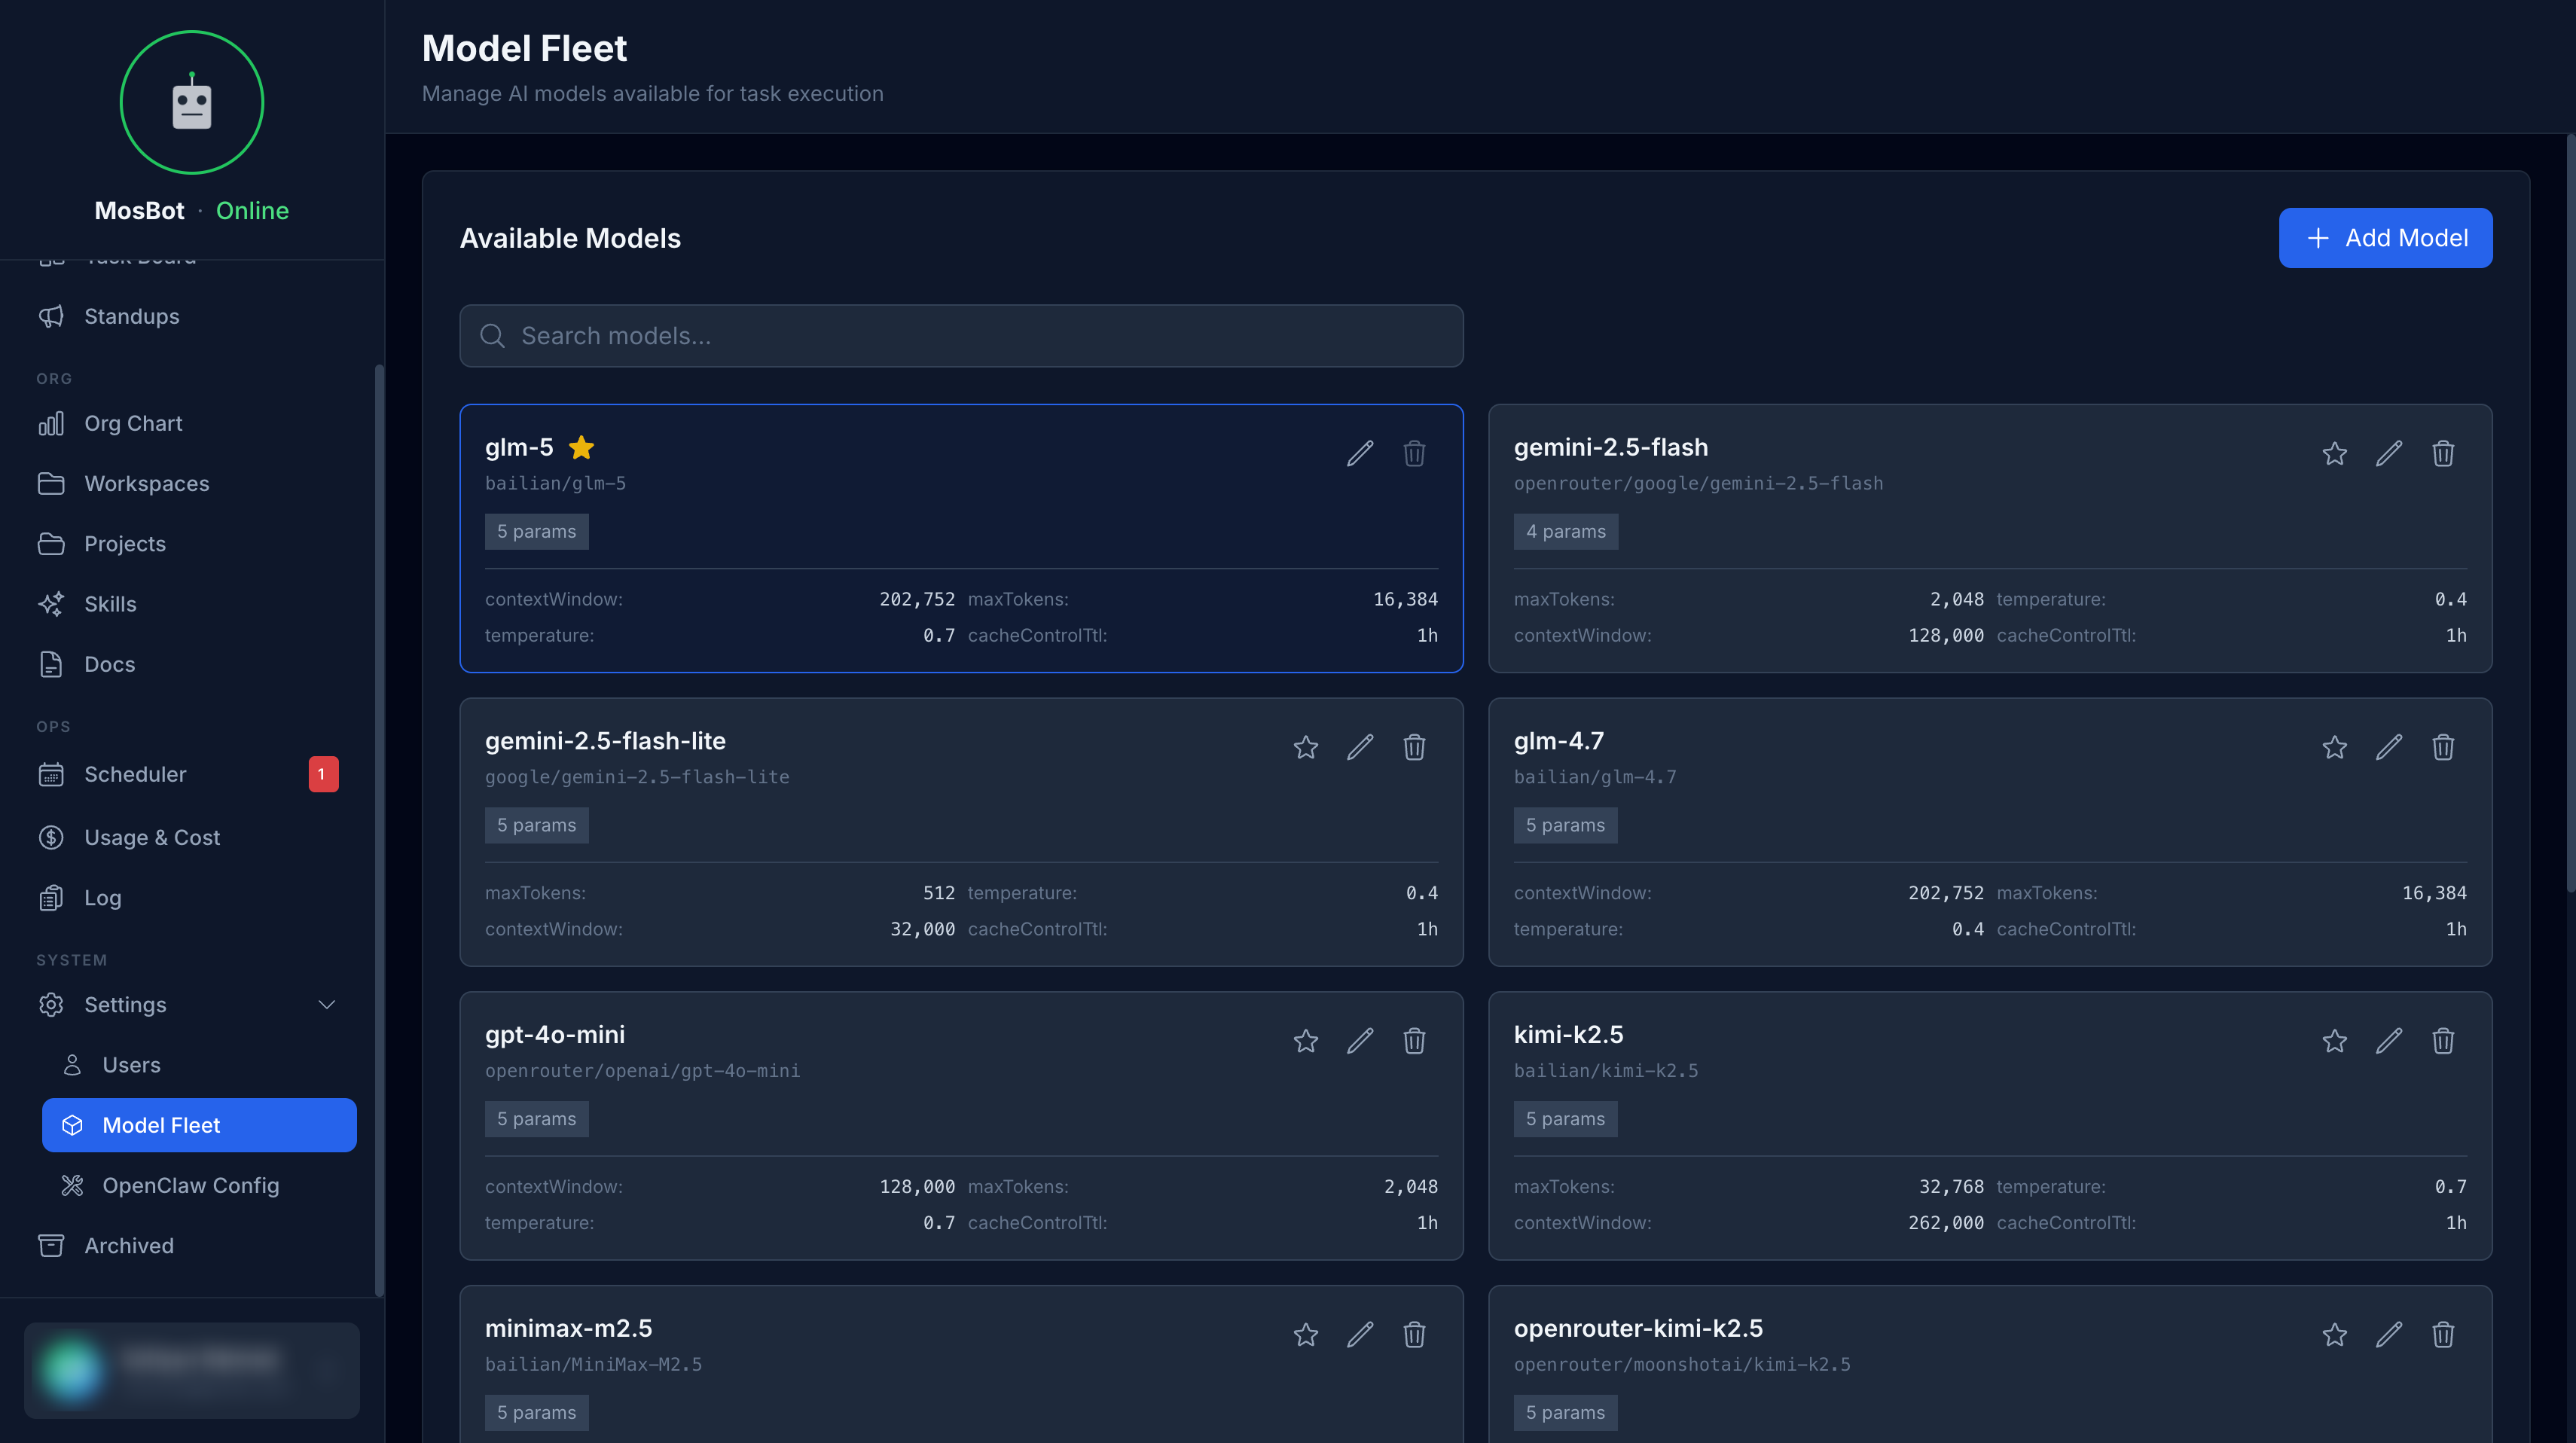
Task: Delete the gemini-2.5-flash model
Action: (2442, 454)
